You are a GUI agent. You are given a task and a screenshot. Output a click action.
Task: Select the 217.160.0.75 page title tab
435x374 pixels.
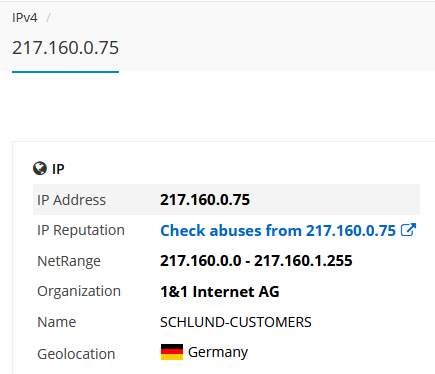tap(65, 48)
